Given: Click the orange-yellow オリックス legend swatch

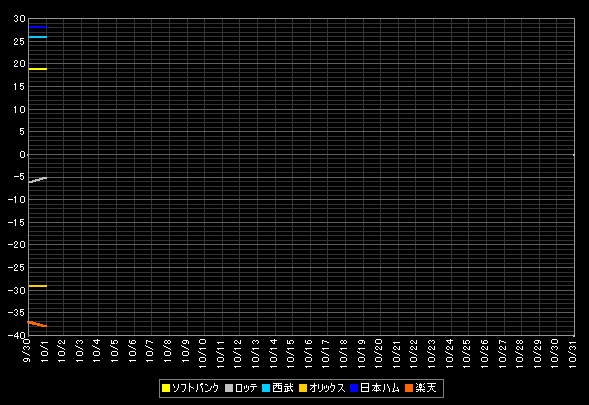Looking at the screenshot, I should coord(303,388).
